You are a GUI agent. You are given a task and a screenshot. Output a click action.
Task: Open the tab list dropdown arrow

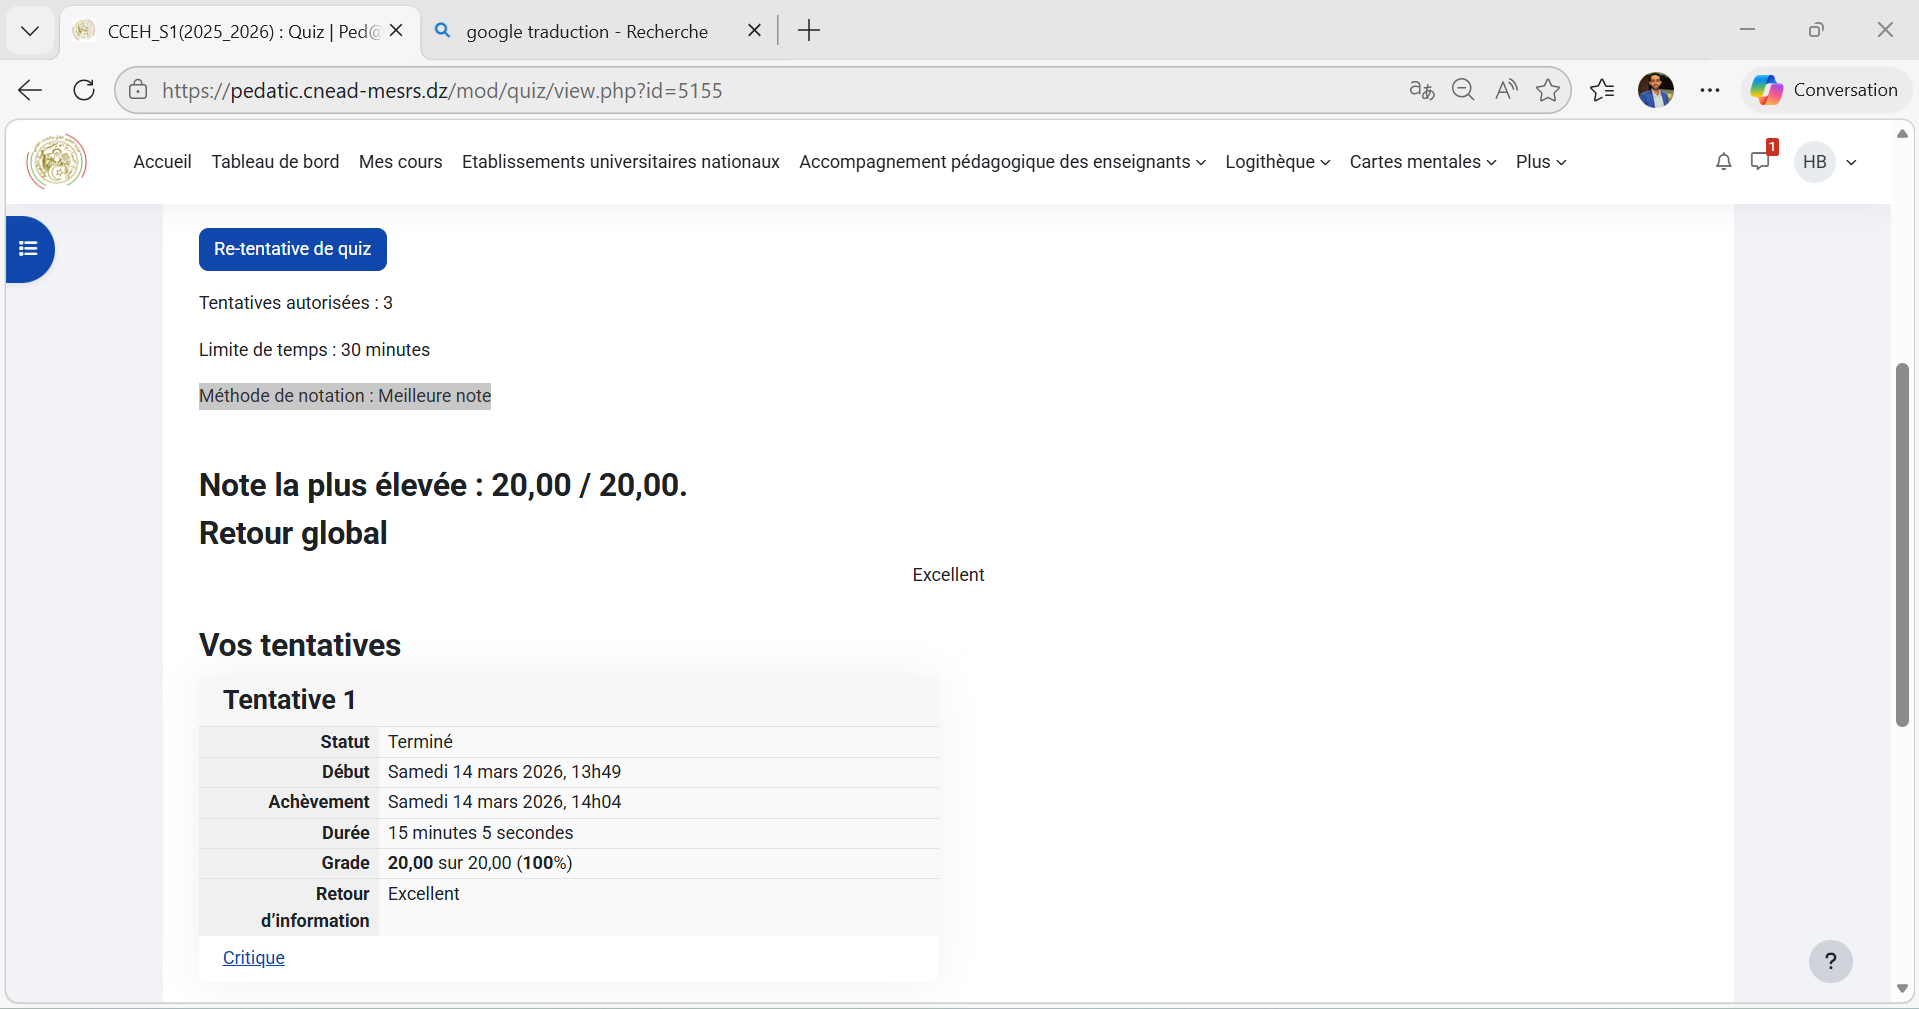pyautogui.click(x=30, y=31)
